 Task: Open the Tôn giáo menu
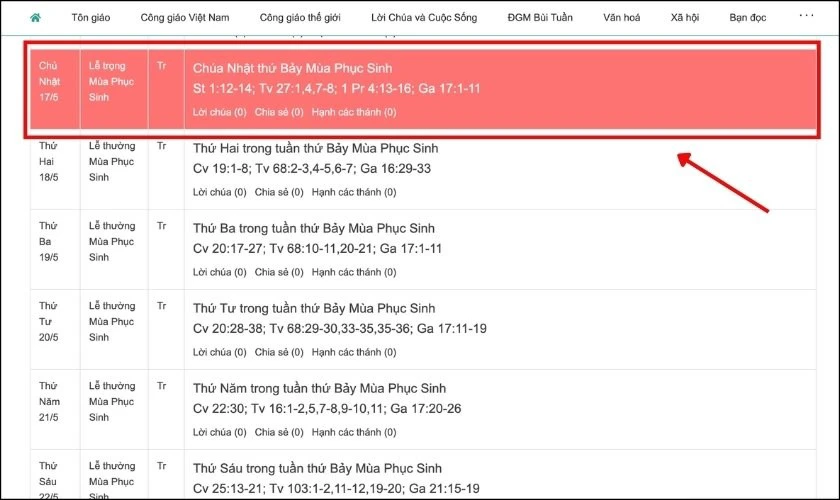coord(92,17)
